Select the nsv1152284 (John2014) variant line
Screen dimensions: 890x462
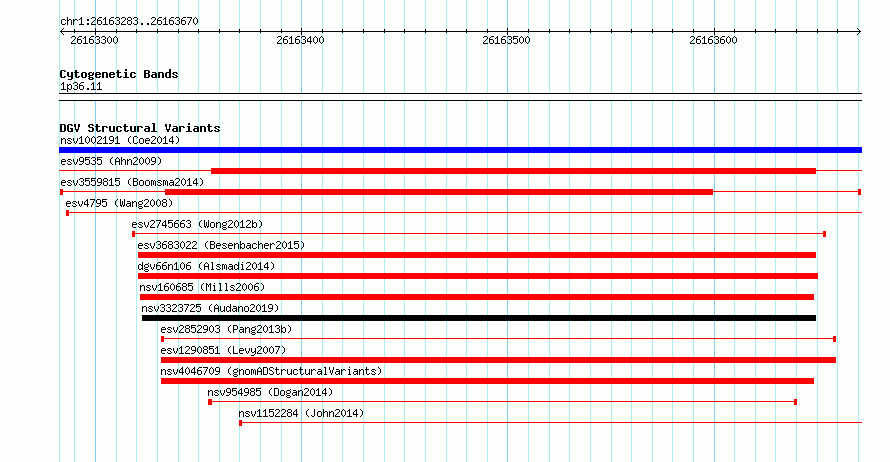pyautogui.click(x=551, y=423)
